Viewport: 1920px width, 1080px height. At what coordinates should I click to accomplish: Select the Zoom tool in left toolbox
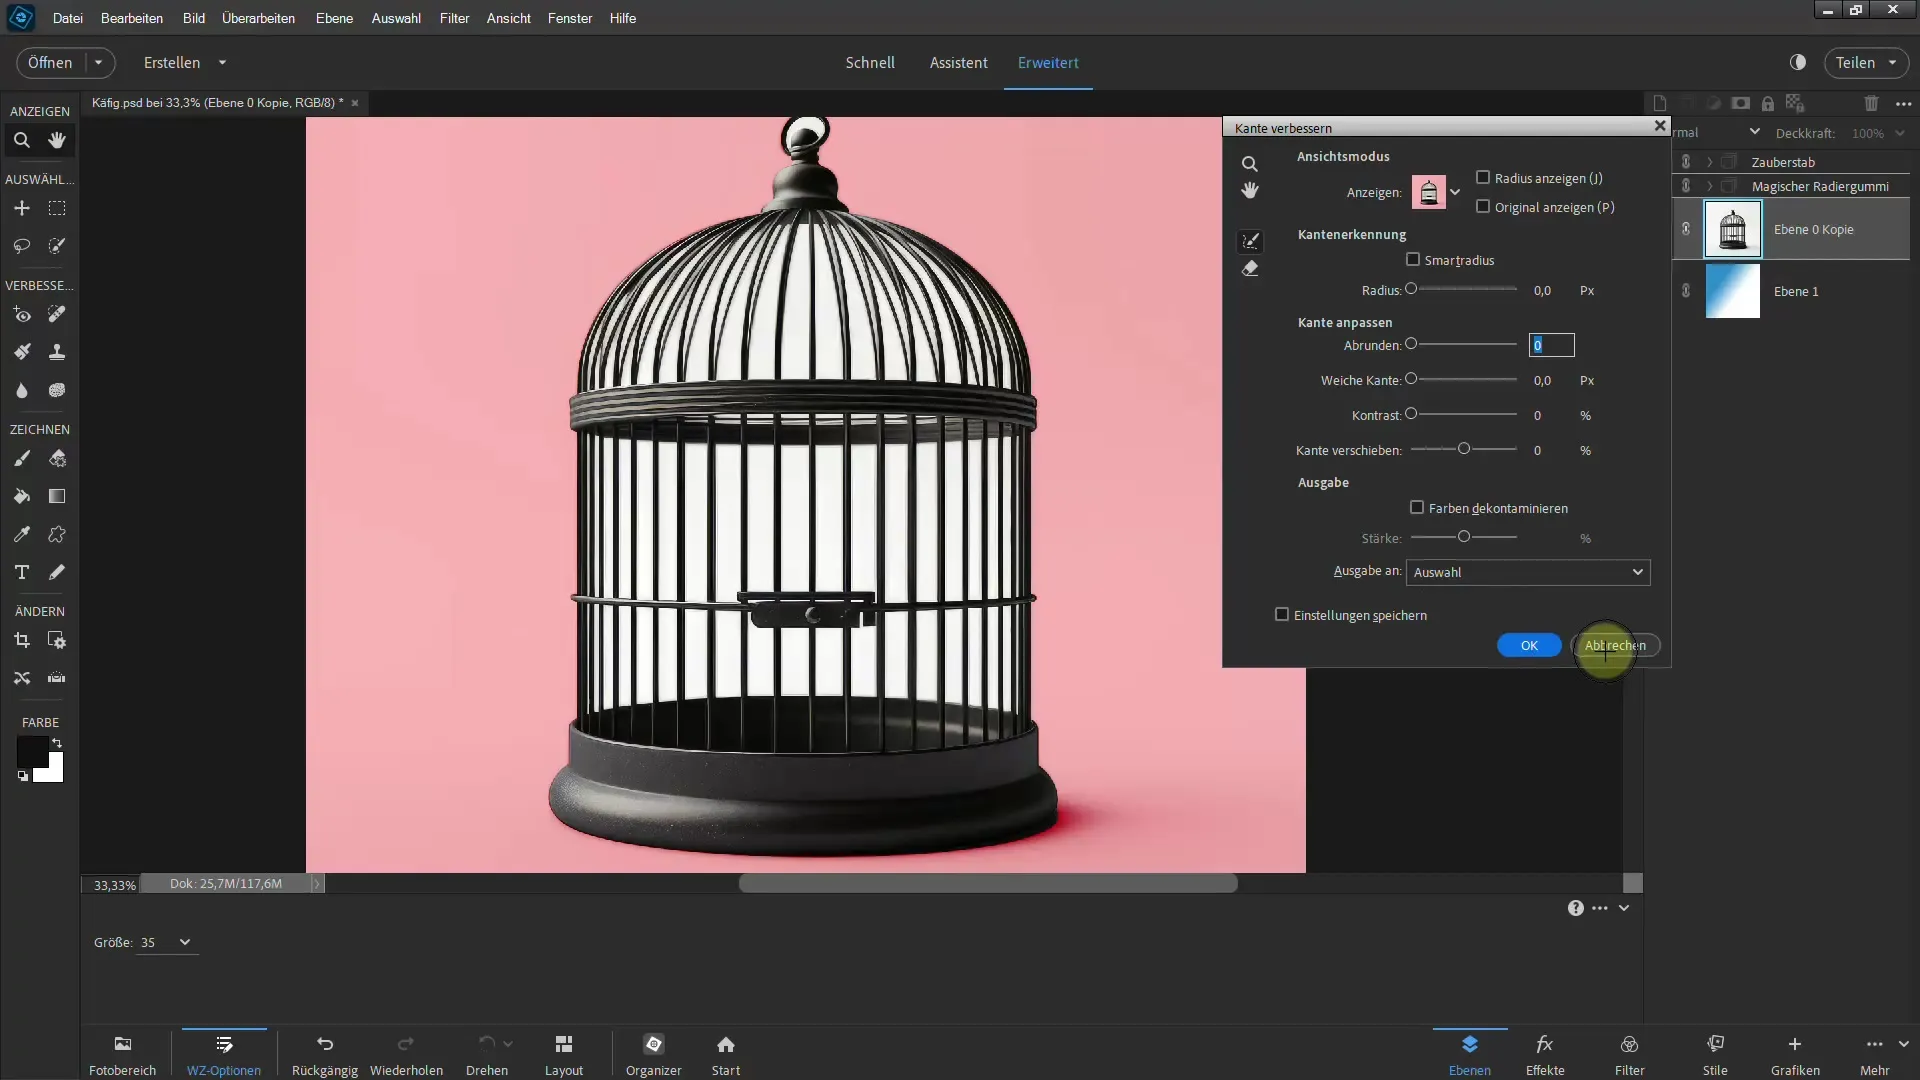click(x=21, y=140)
